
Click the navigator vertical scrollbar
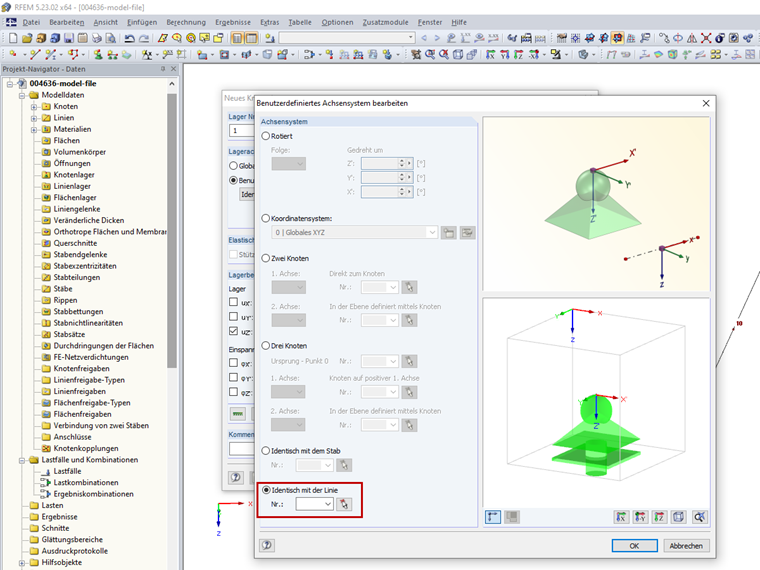coord(172,231)
